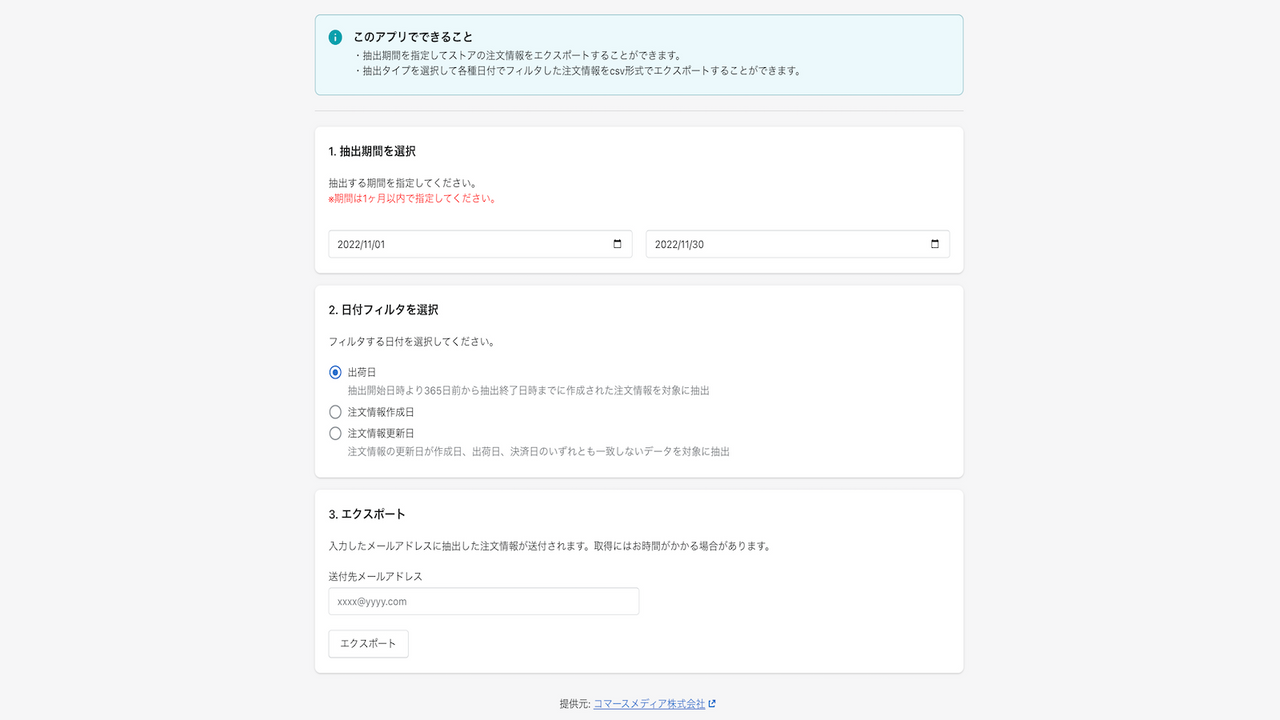This screenshot has height=720, width=1280.
Task: Click the 1. 抽出期間を選択 section heading
Action: click(375, 151)
